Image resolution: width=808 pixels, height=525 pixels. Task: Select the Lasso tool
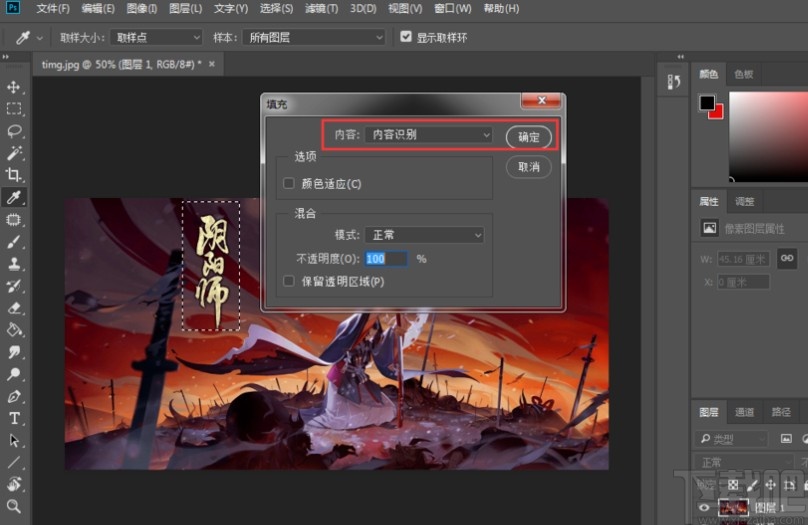[14, 131]
